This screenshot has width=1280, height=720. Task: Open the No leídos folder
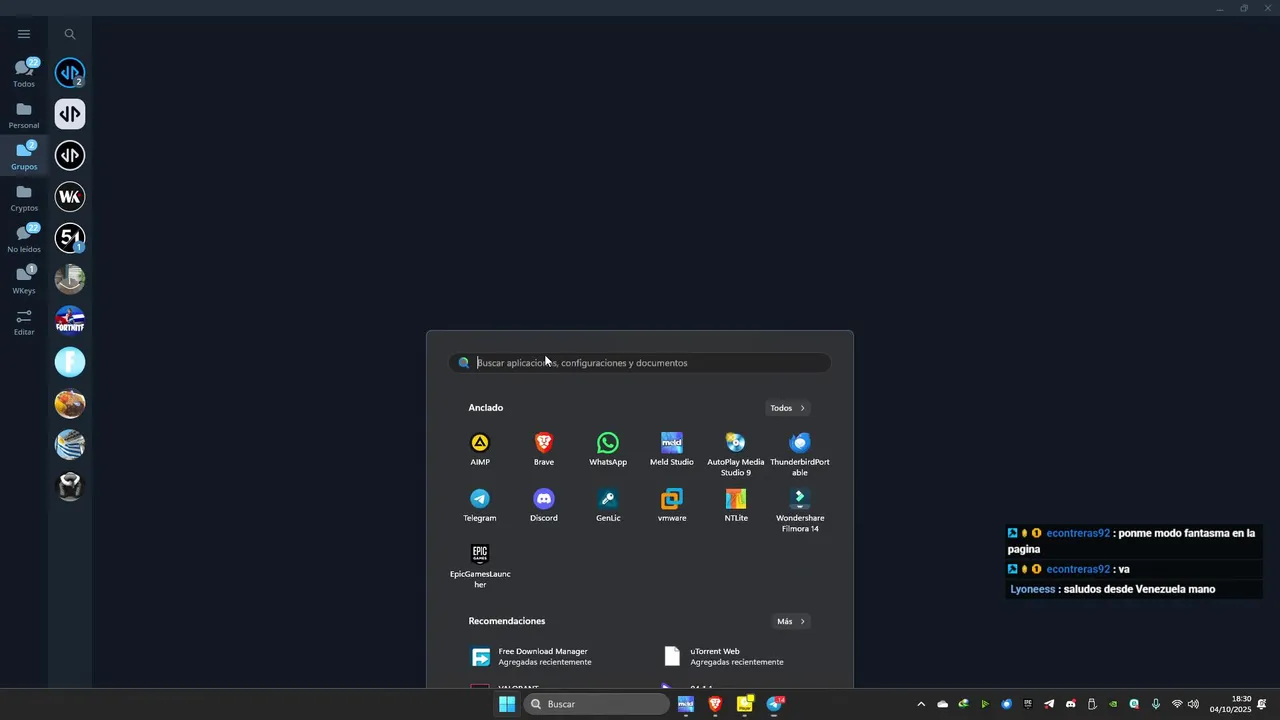coord(24,239)
